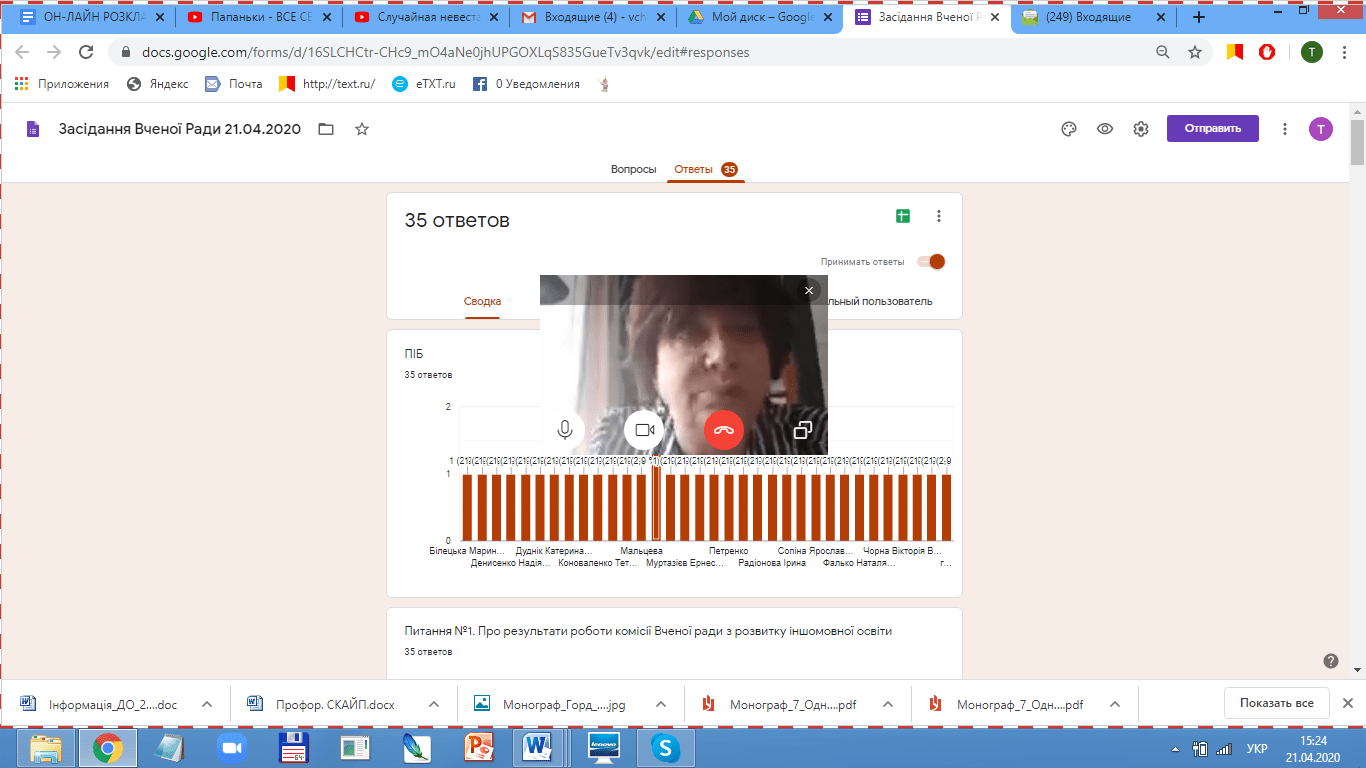Create spreadsheet from responses with green icon
This screenshot has height=768, width=1366.
(902, 216)
